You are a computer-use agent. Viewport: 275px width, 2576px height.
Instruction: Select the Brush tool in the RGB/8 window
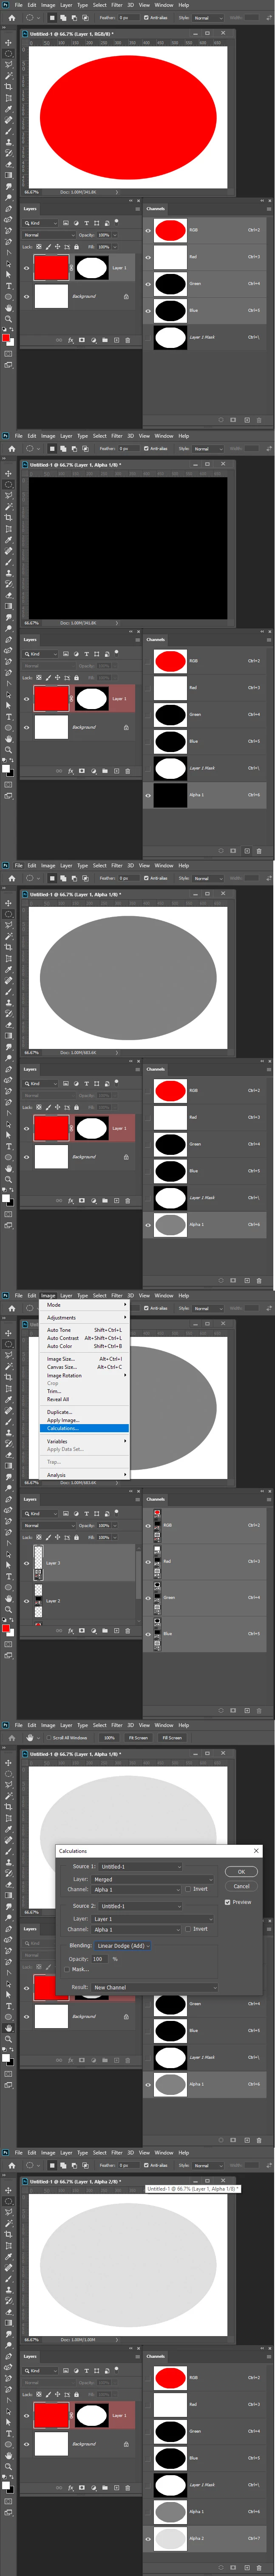(8, 131)
